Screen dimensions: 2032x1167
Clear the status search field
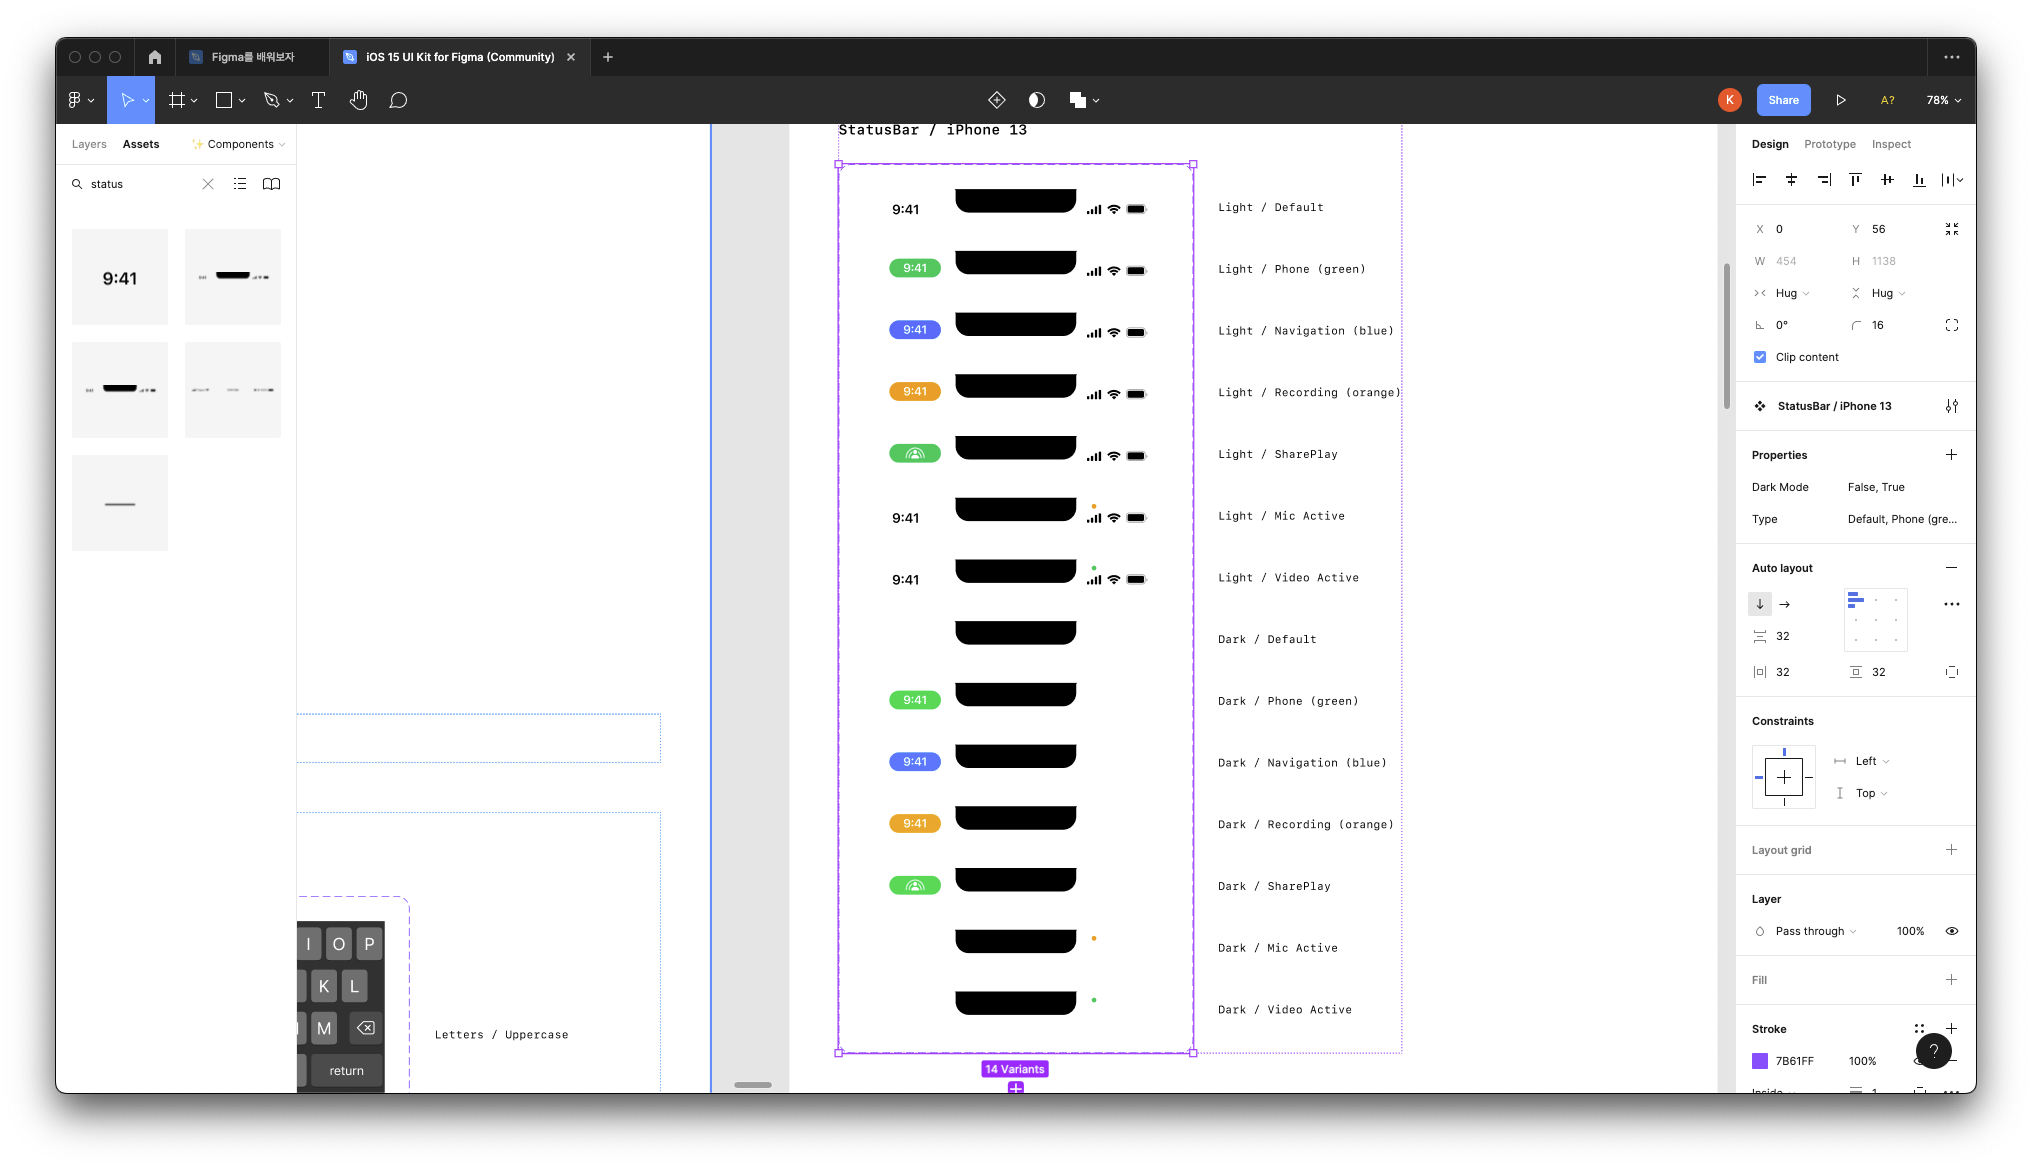tap(208, 184)
